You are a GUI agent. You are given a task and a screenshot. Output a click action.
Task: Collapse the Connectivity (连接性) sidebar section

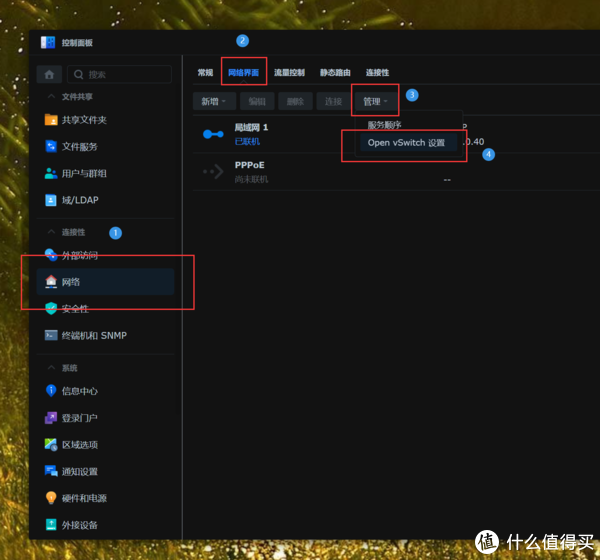coord(51,232)
